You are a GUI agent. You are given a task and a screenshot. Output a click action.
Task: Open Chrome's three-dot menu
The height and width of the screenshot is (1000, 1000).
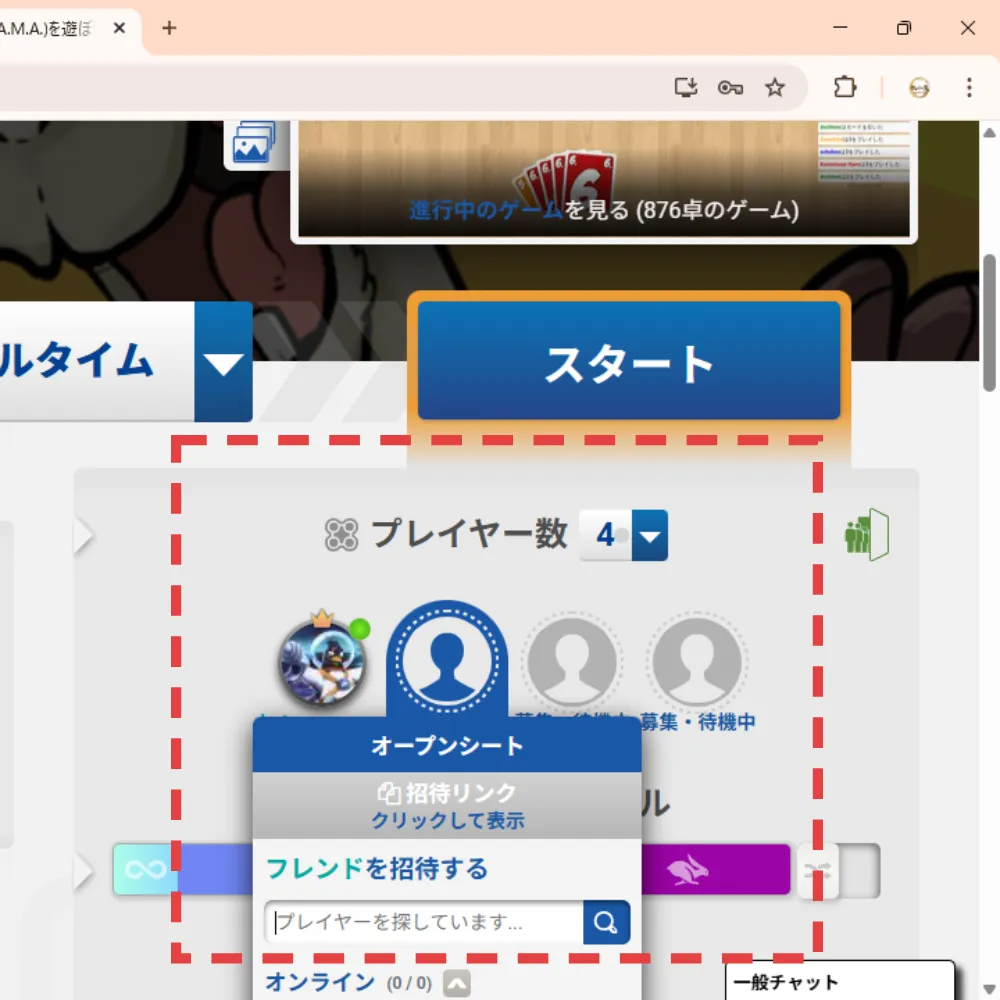click(969, 88)
